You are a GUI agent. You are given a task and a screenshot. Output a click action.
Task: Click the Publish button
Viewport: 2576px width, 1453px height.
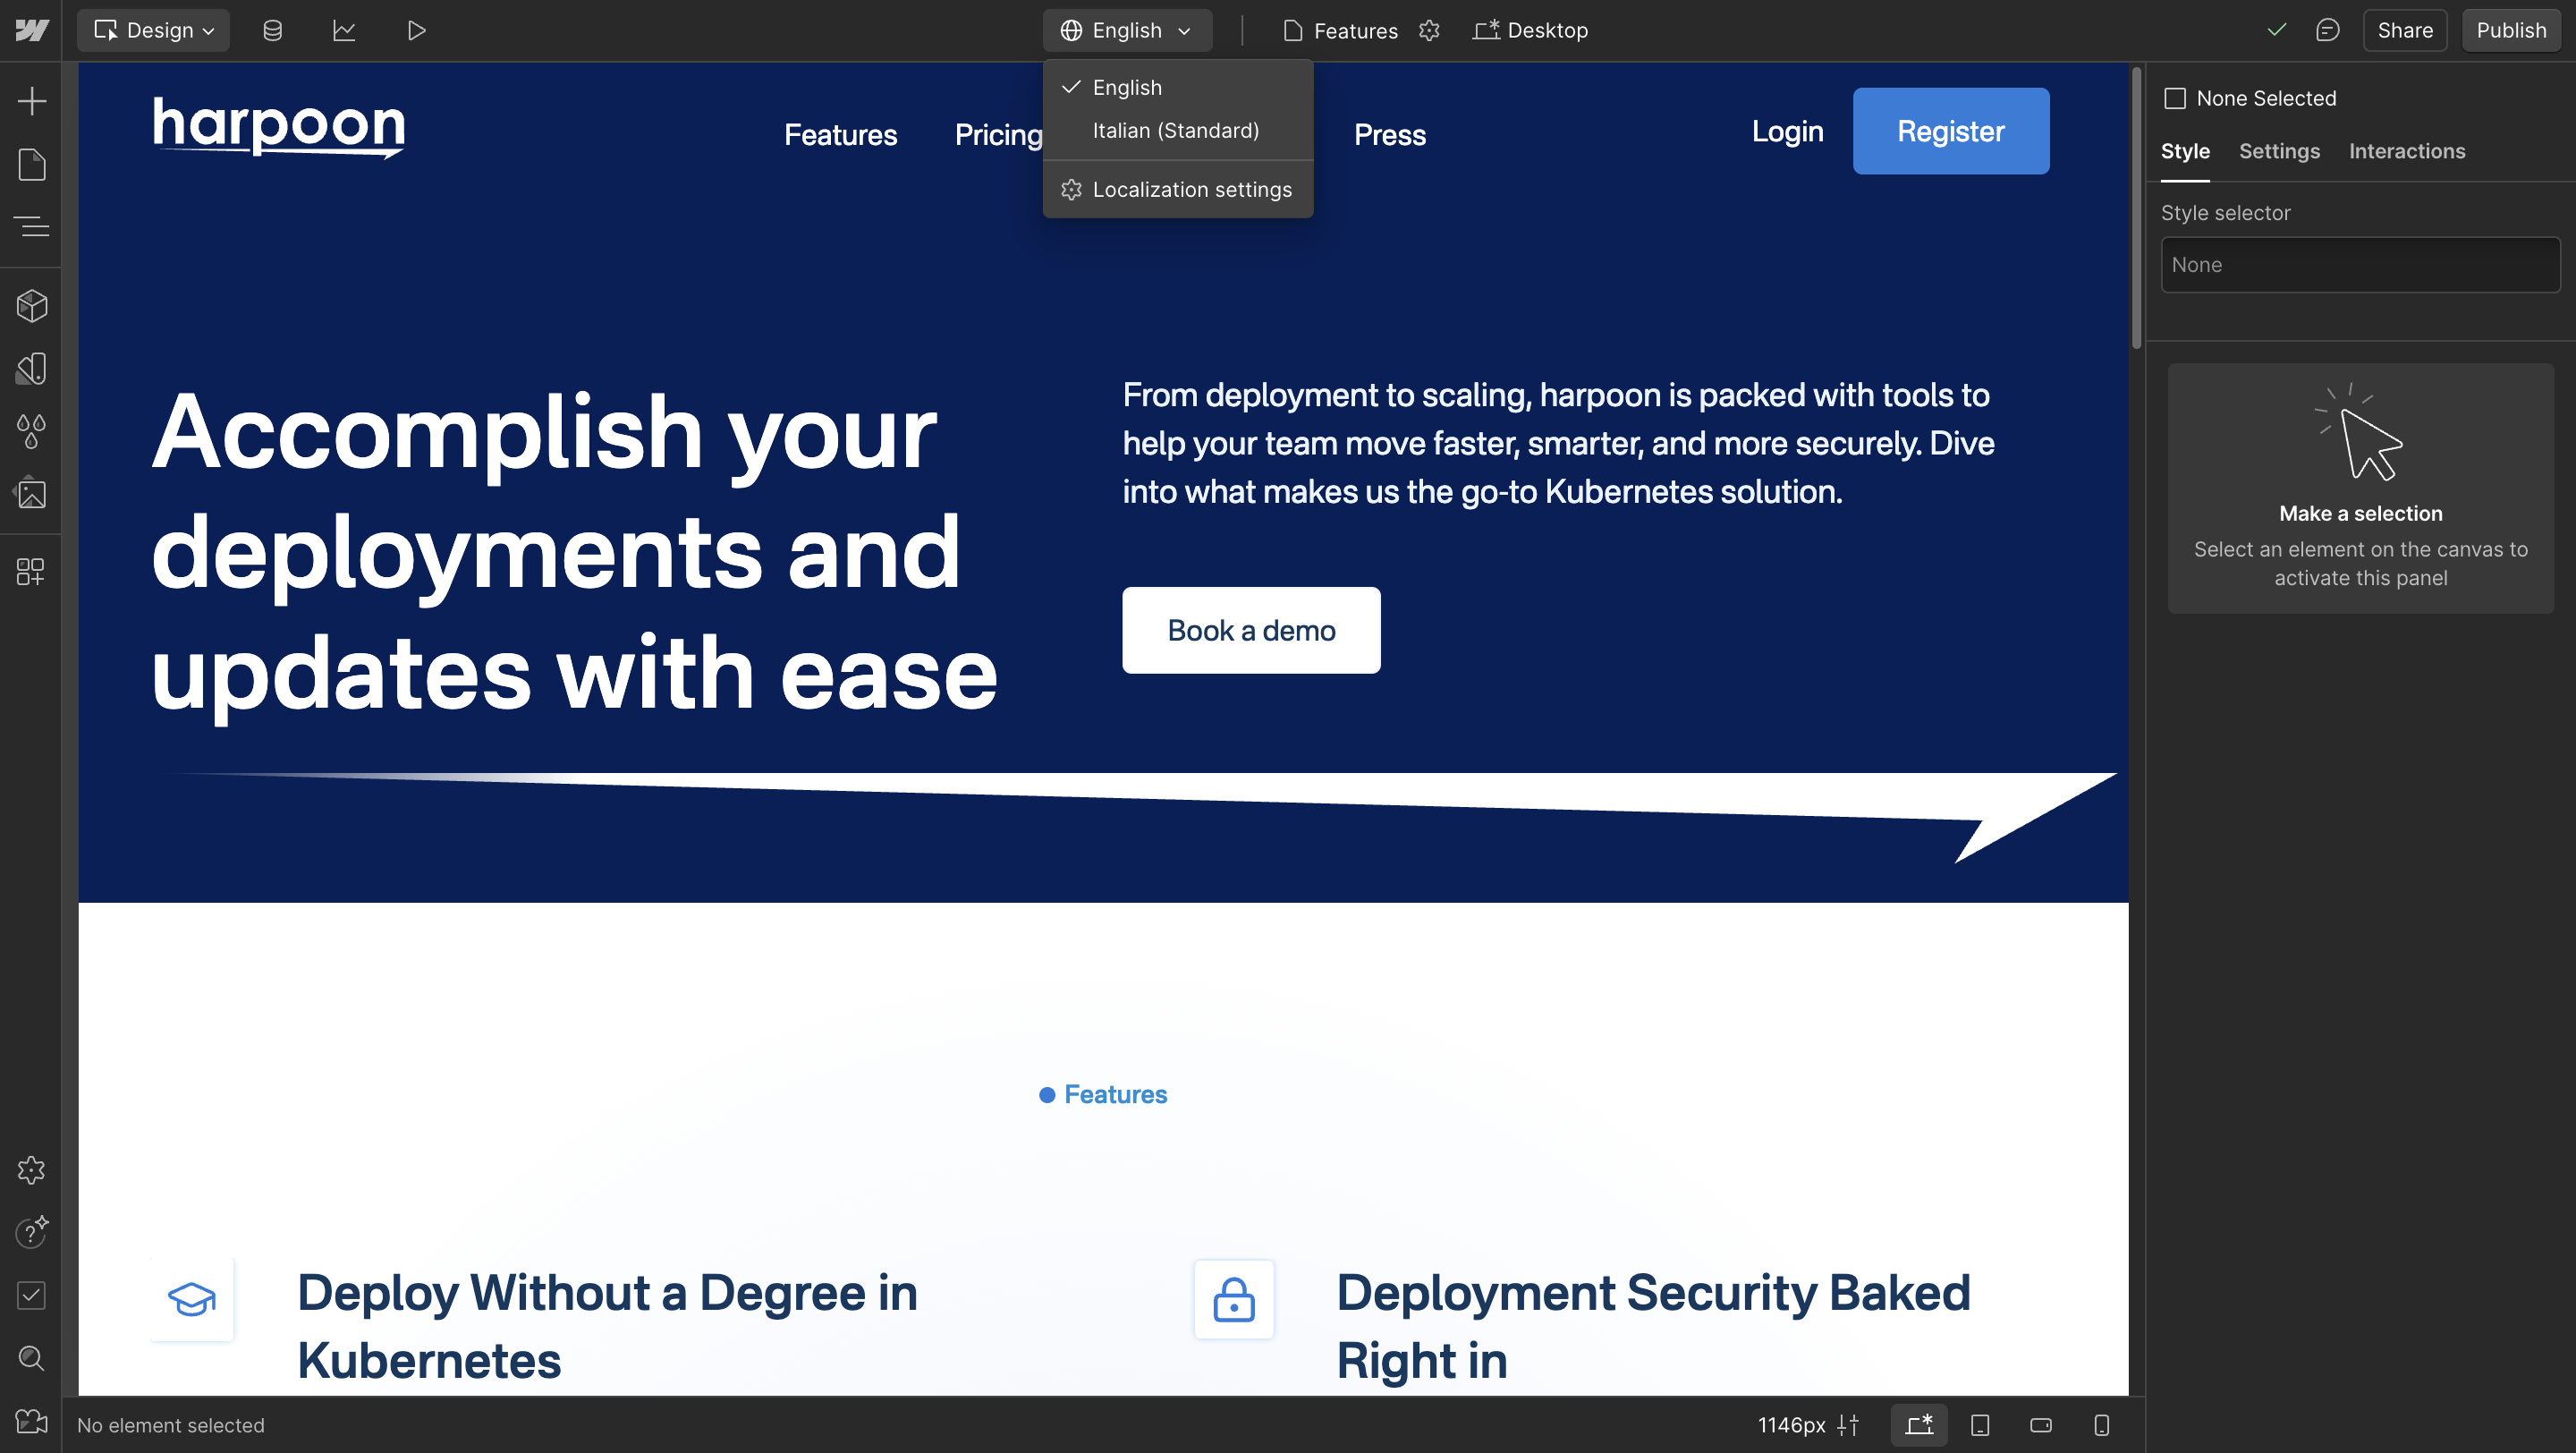click(2511, 30)
